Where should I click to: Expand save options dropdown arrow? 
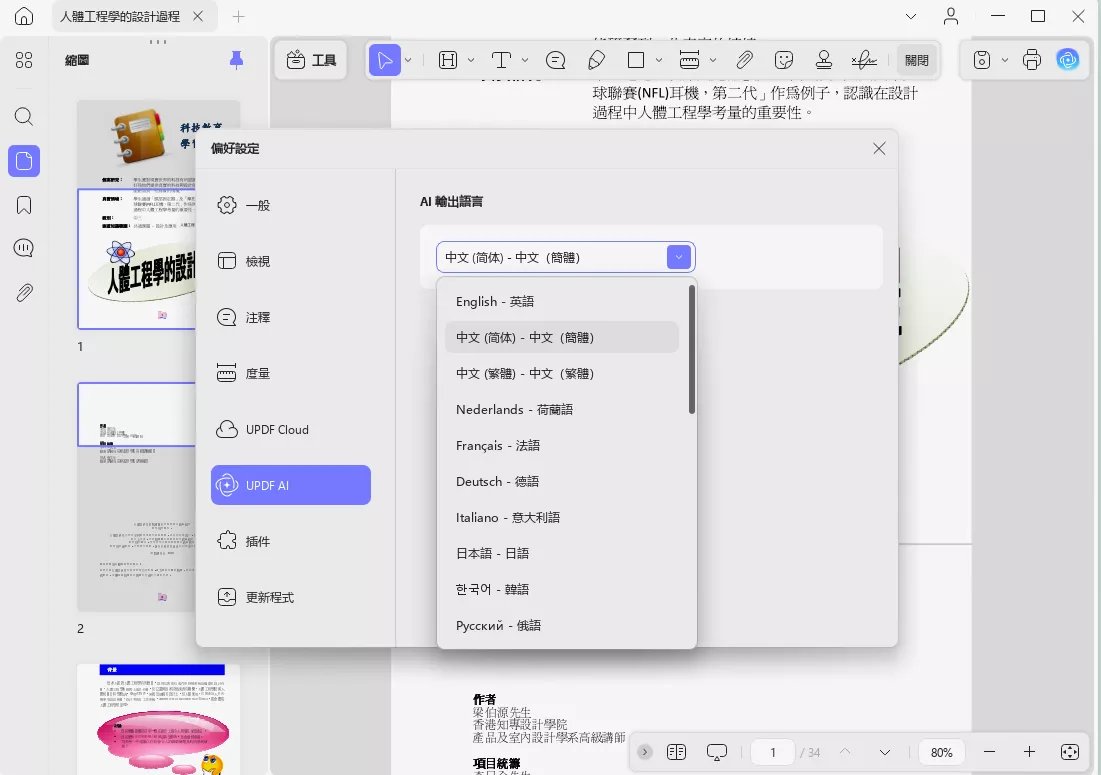click(1005, 60)
